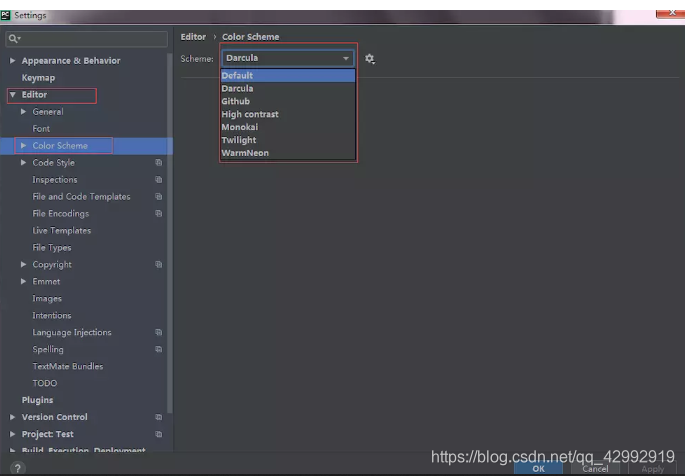Select the Copyright label

tap(52, 265)
